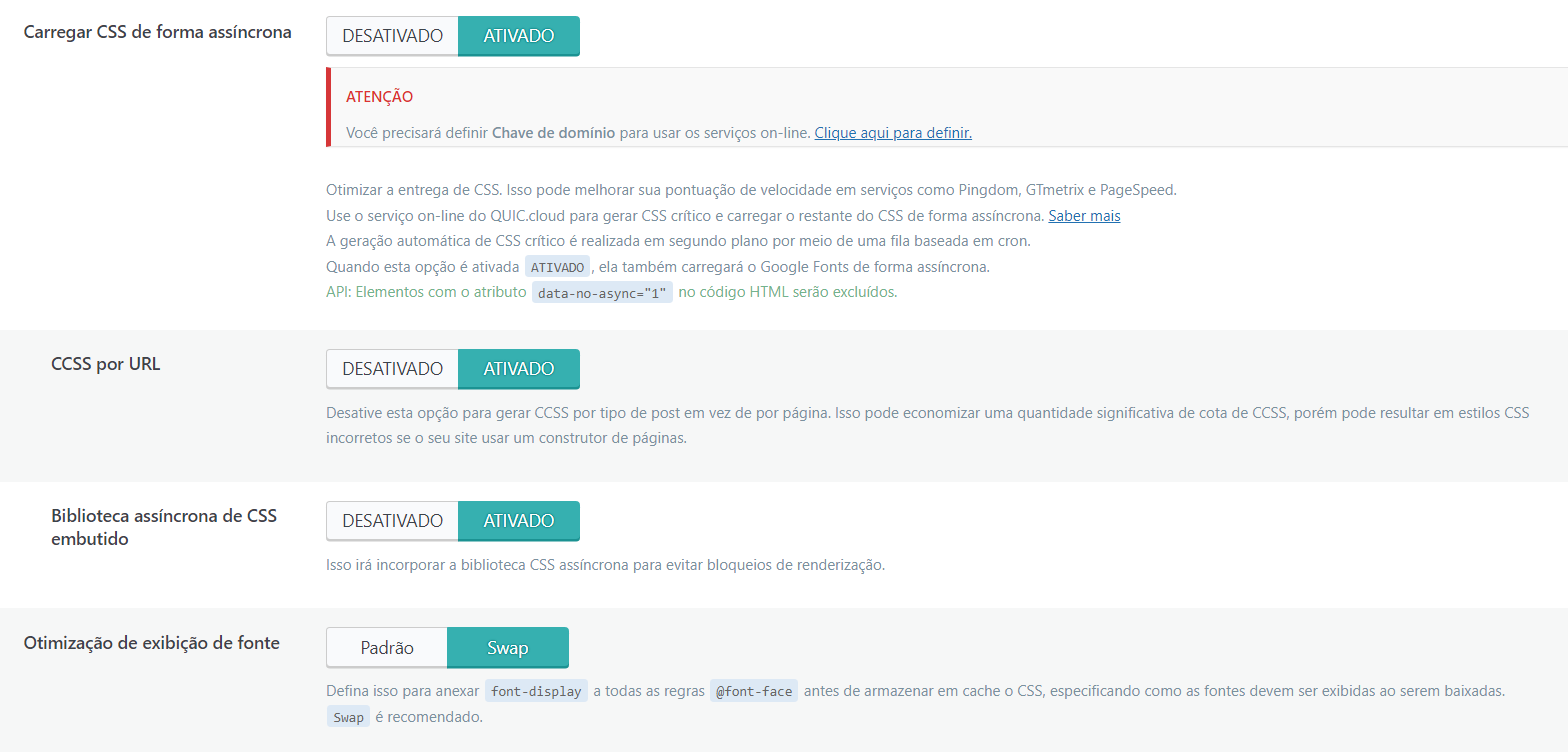The image size is (1568, 752).
Task: Open the 'Clique aqui para definir' link
Action: coord(892,133)
